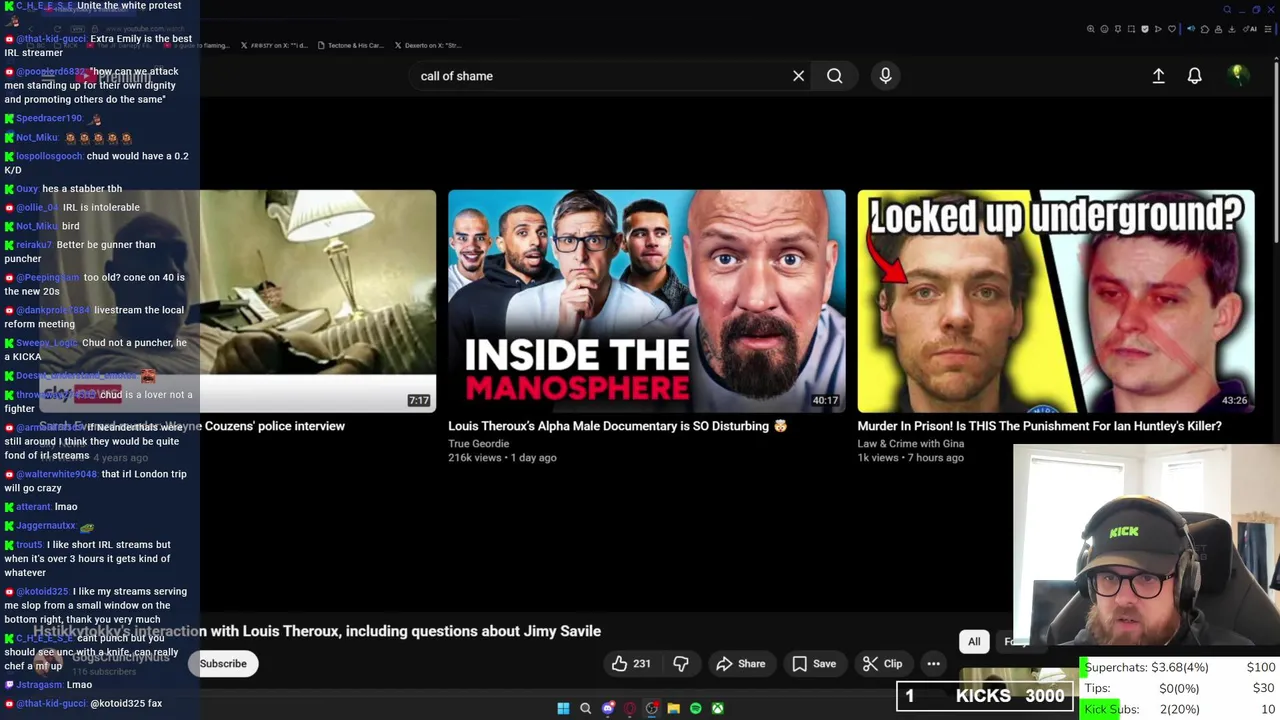Image resolution: width=1280 pixels, height=720 pixels.
Task: Click chat username 'Sweepy_Logic'
Action: click(x=46, y=343)
